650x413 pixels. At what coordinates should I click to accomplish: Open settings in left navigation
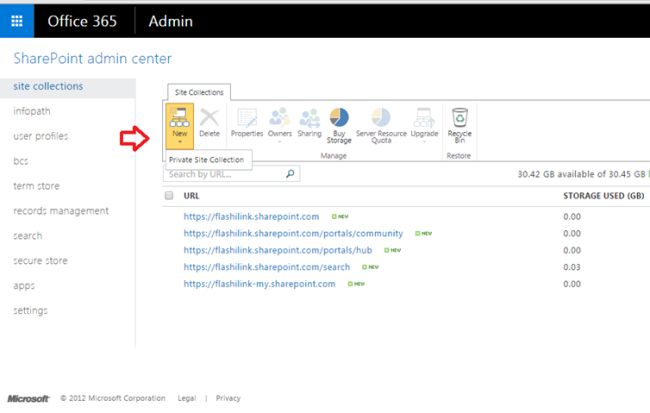[x=30, y=310]
